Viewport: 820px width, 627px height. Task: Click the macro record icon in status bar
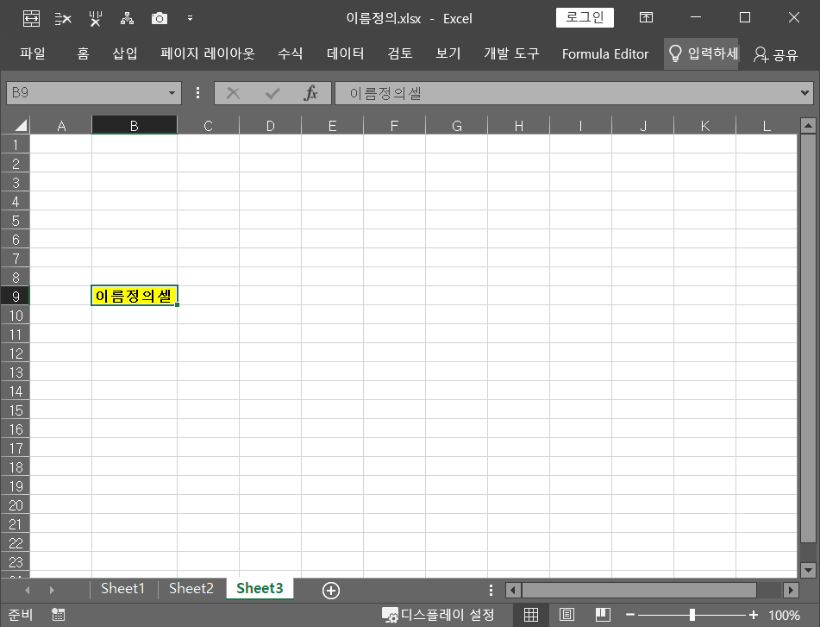(58, 615)
